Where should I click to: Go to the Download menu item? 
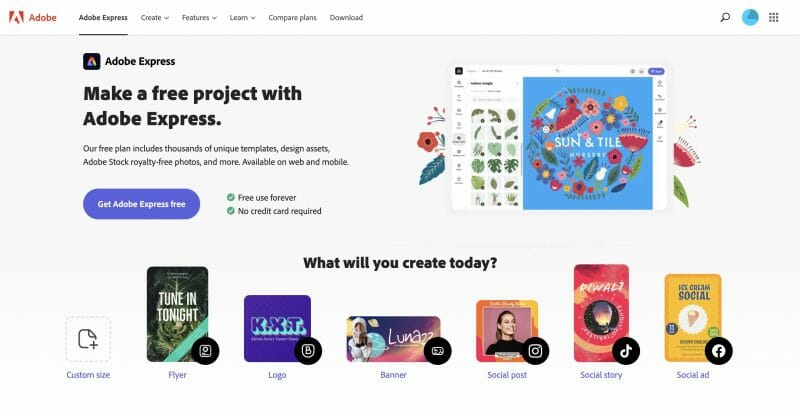(346, 17)
